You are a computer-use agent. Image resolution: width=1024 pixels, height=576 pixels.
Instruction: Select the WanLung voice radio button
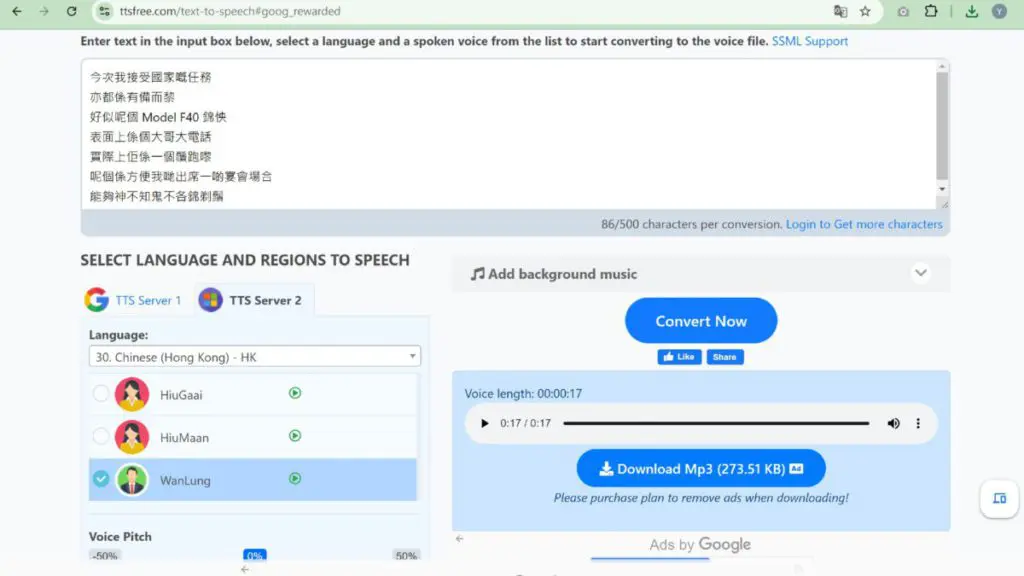click(x=101, y=479)
